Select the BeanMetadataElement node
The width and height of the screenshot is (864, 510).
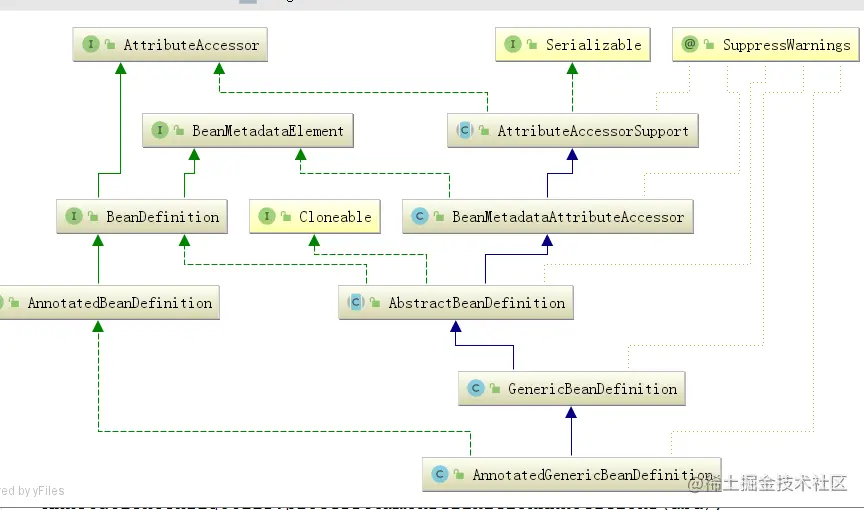(x=248, y=131)
